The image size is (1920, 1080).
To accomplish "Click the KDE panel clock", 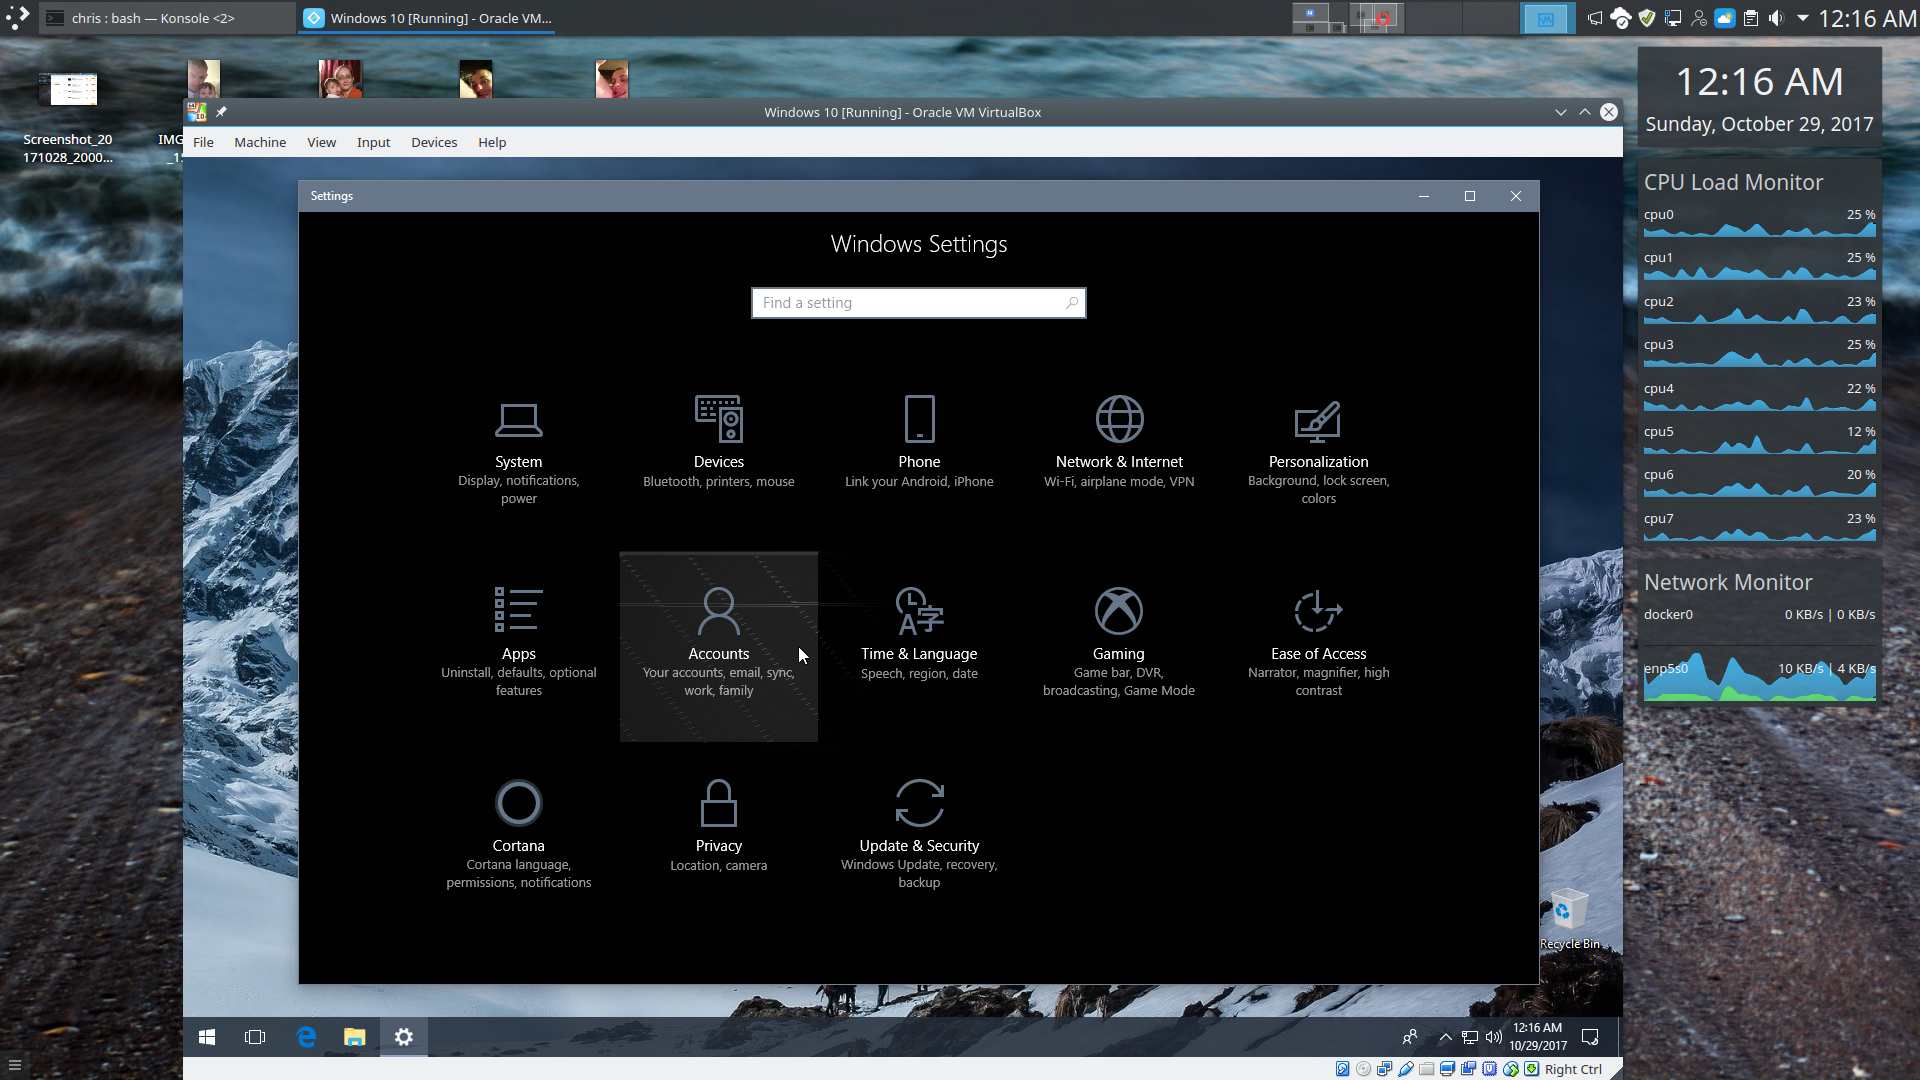I will click(x=1867, y=18).
